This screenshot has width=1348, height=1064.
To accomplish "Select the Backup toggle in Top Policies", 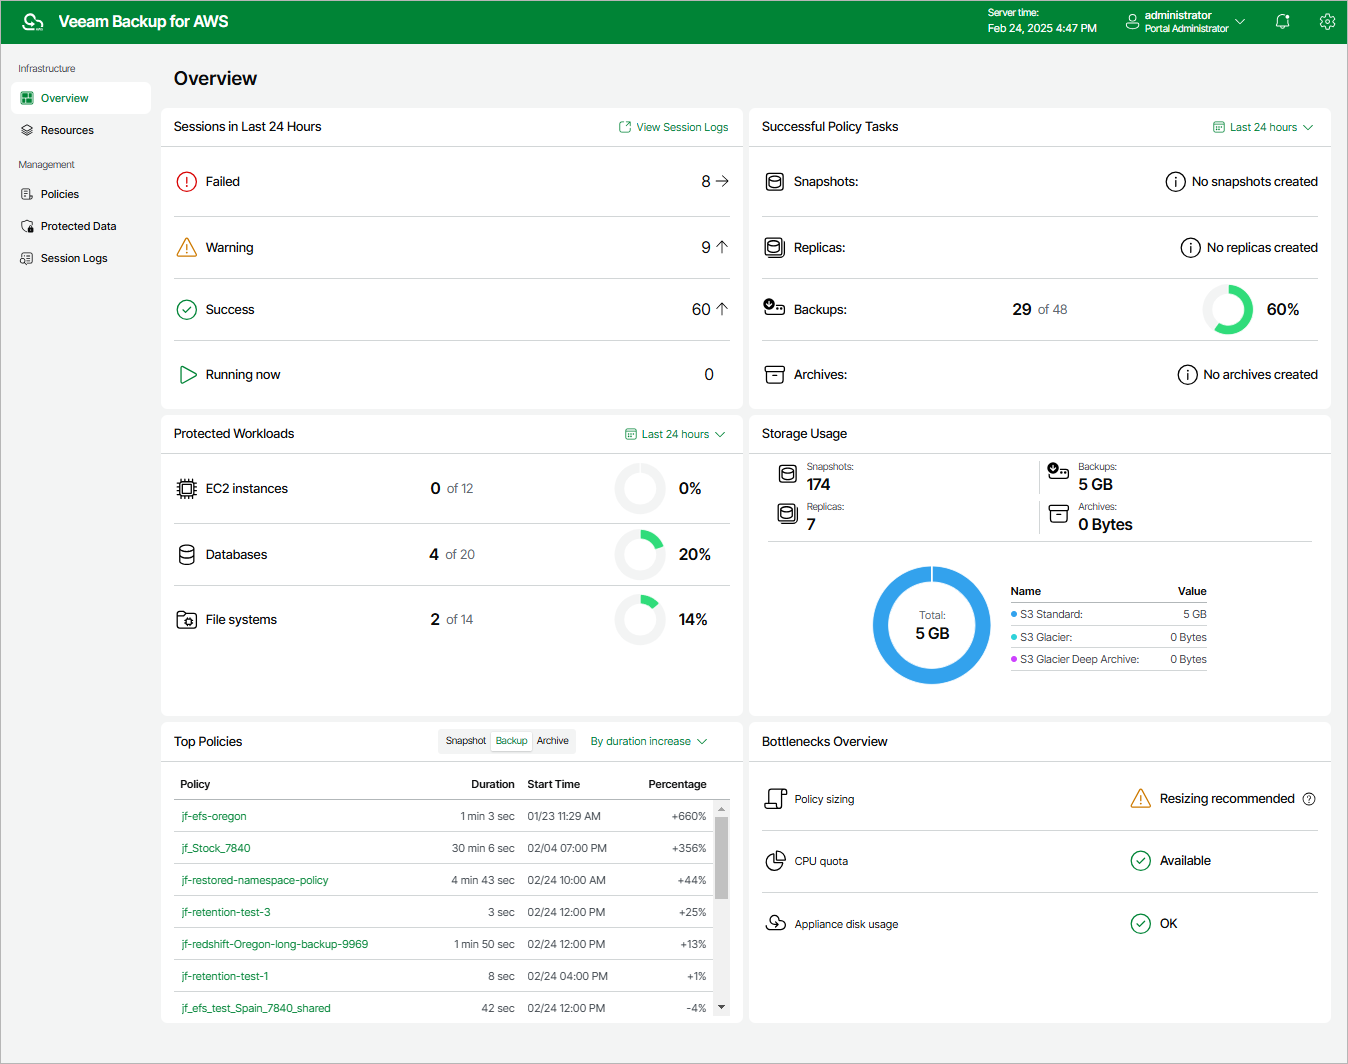I will click(x=511, y=741).
